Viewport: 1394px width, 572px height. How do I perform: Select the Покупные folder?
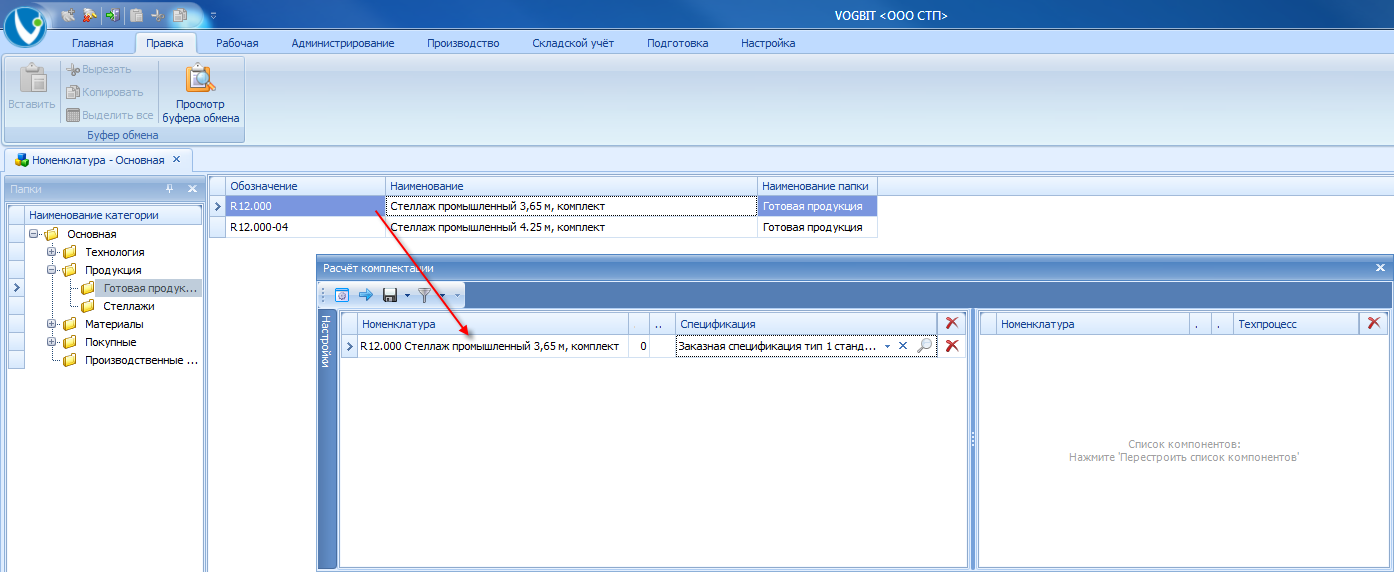111,342
